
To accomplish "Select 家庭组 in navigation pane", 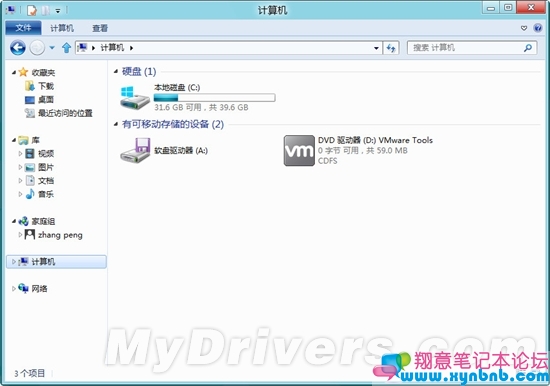I will tap(43, 221).
